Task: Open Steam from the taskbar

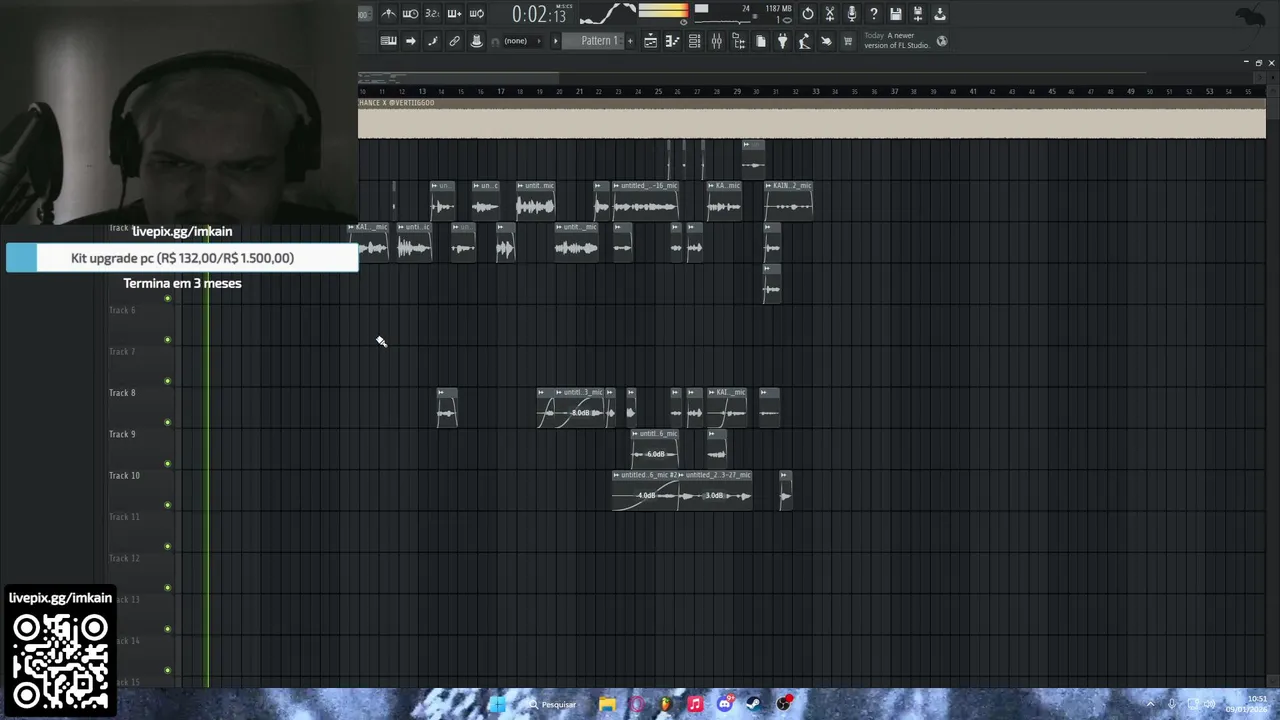Action: pyautogui.click(x=754, y=704)
